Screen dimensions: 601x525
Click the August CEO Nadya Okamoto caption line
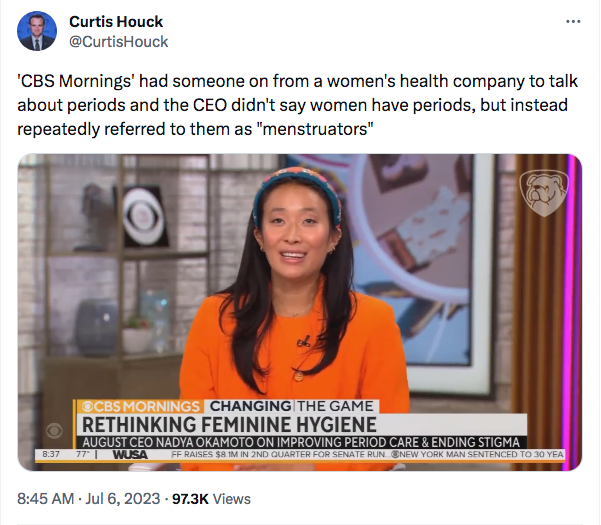coord(300,442)
